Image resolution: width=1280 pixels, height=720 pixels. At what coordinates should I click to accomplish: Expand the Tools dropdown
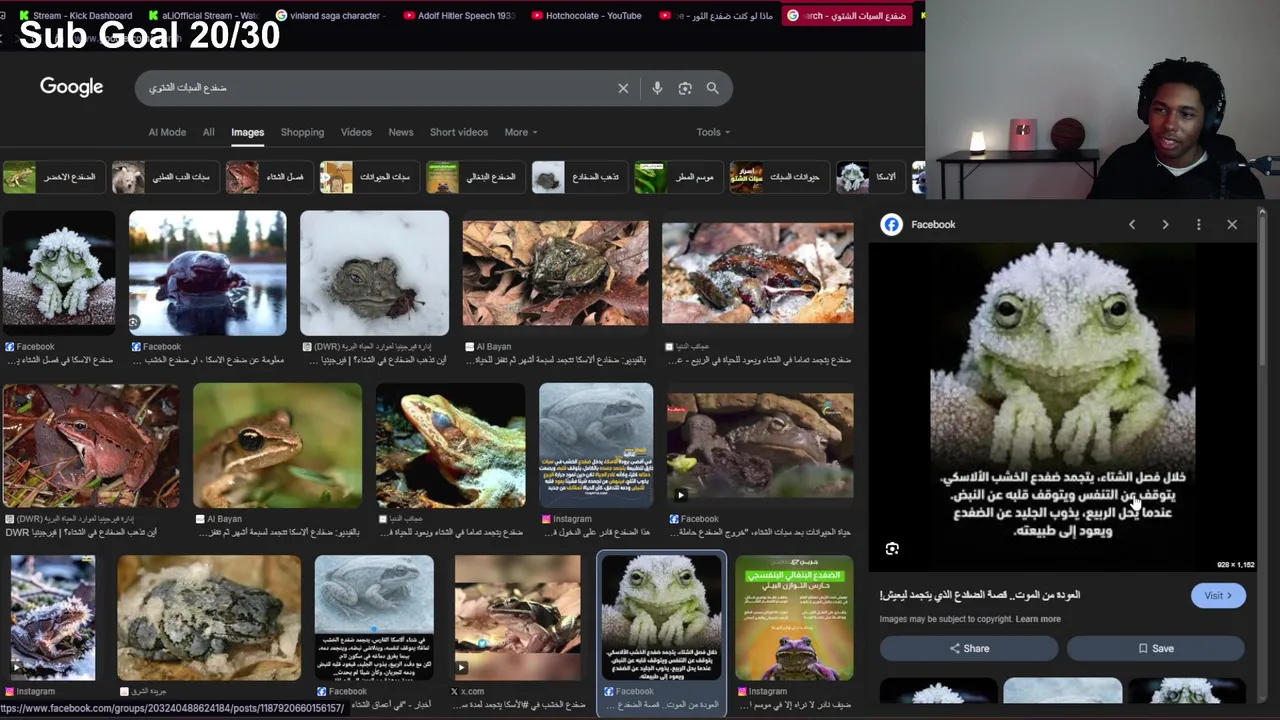tap(713, 132)
